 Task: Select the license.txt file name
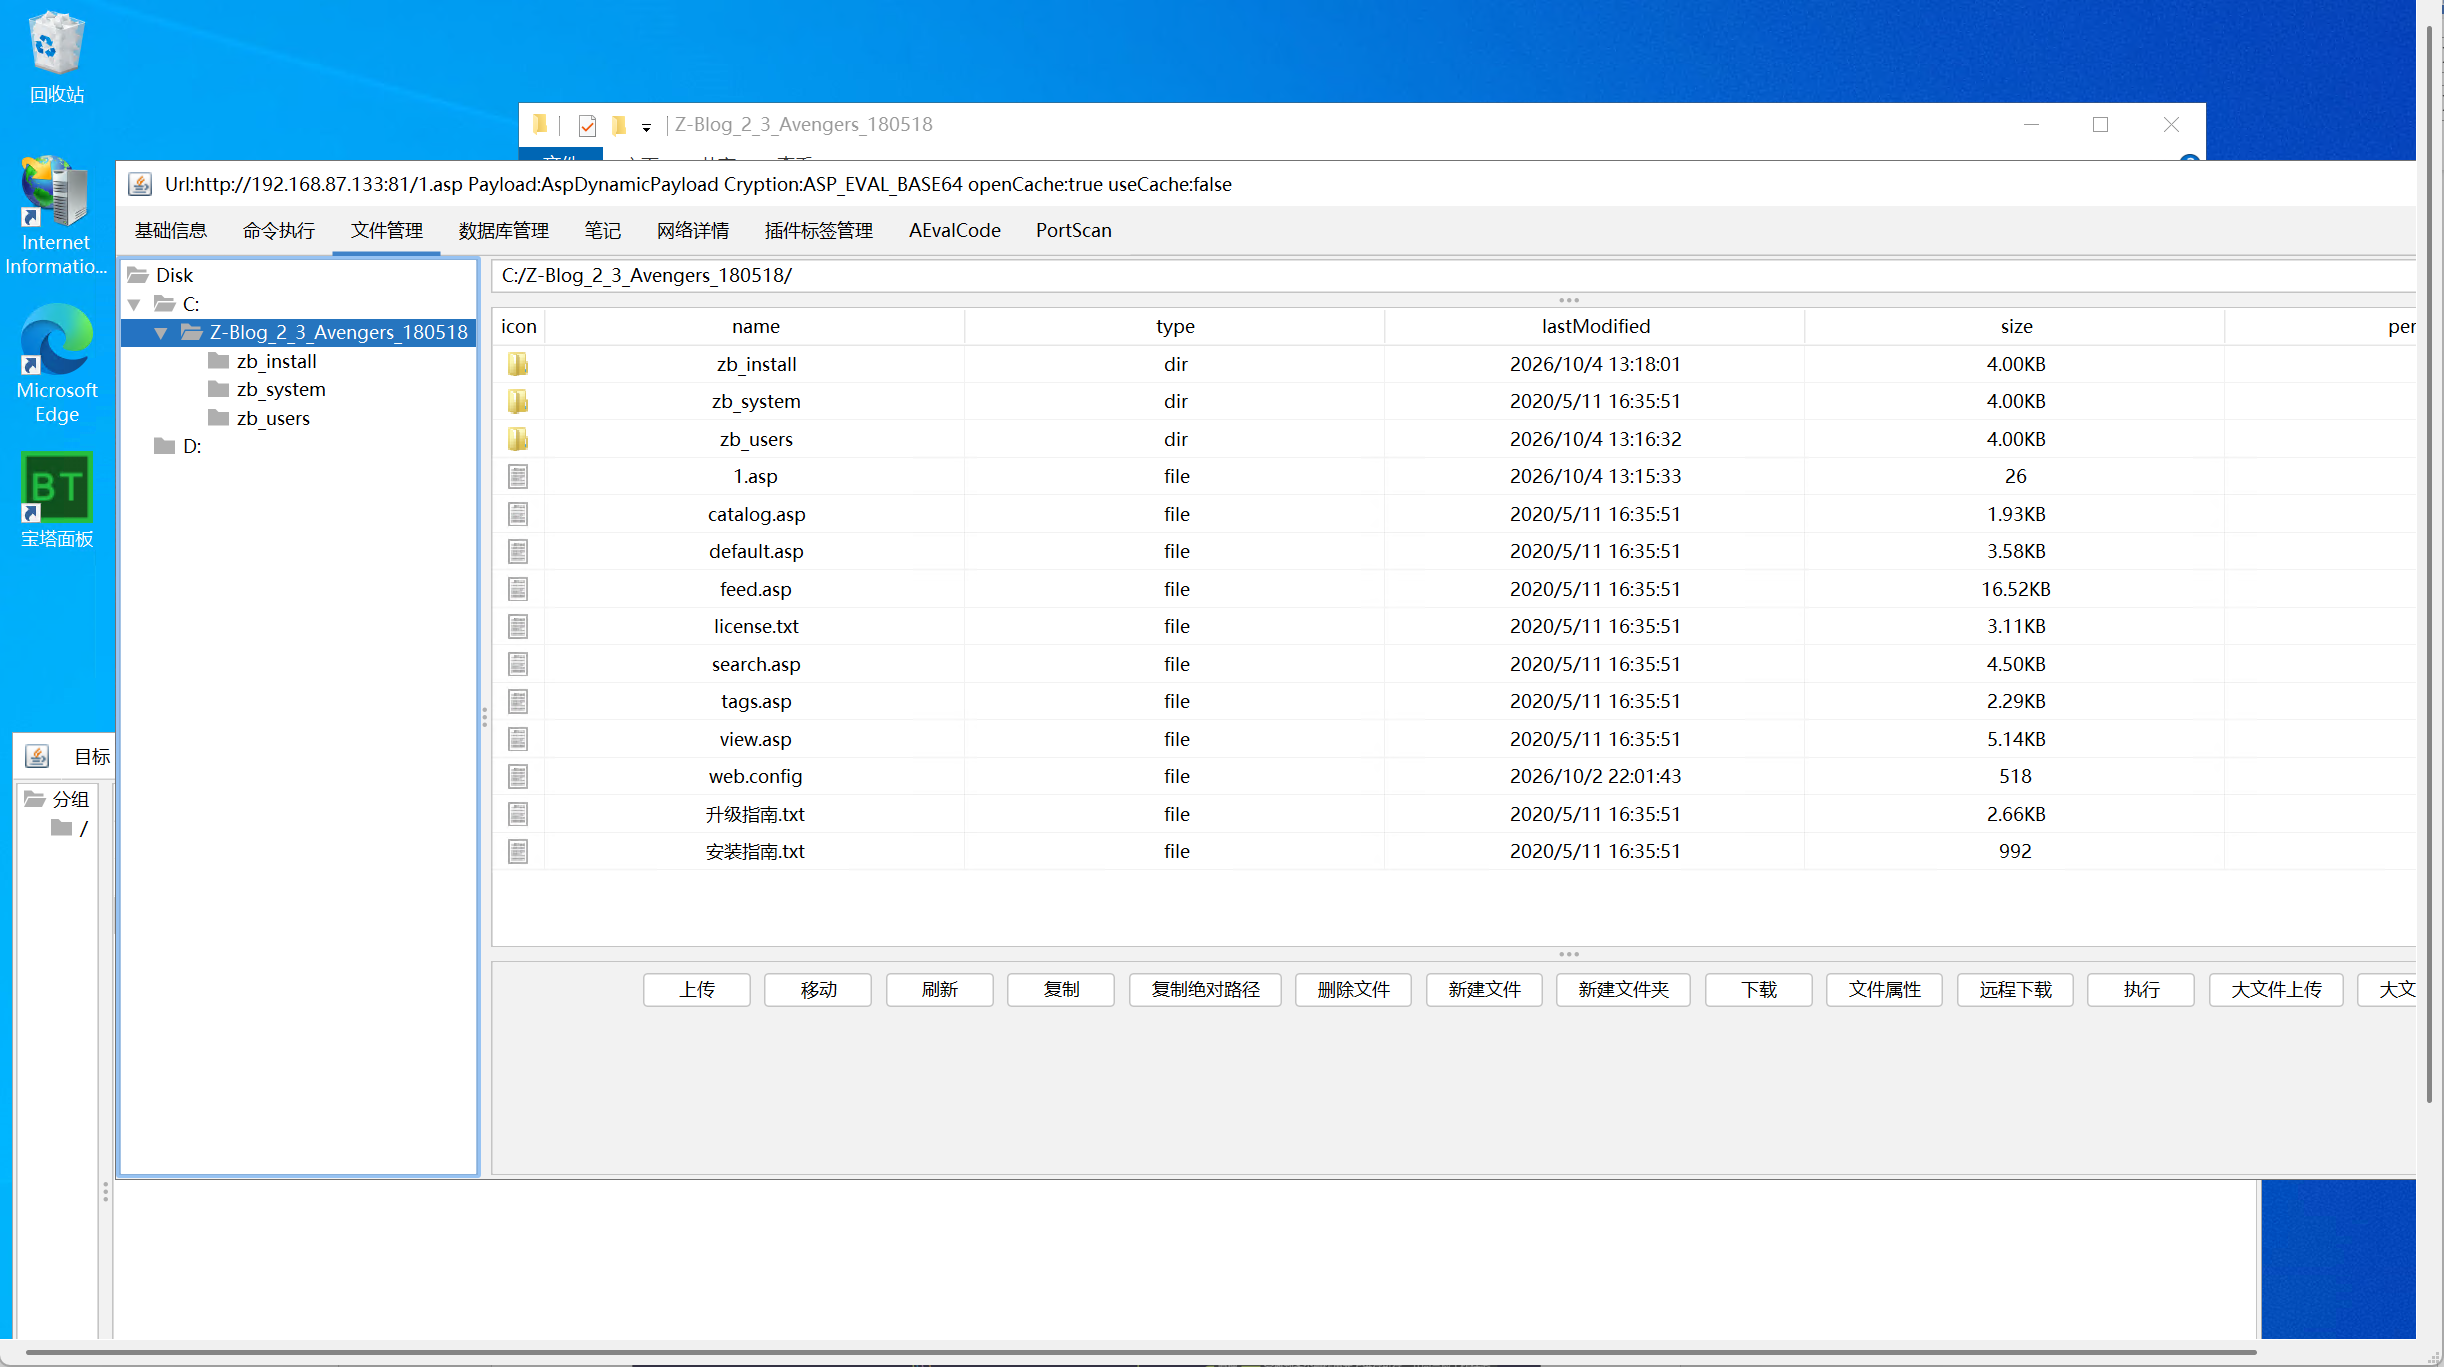coord(756,626)
